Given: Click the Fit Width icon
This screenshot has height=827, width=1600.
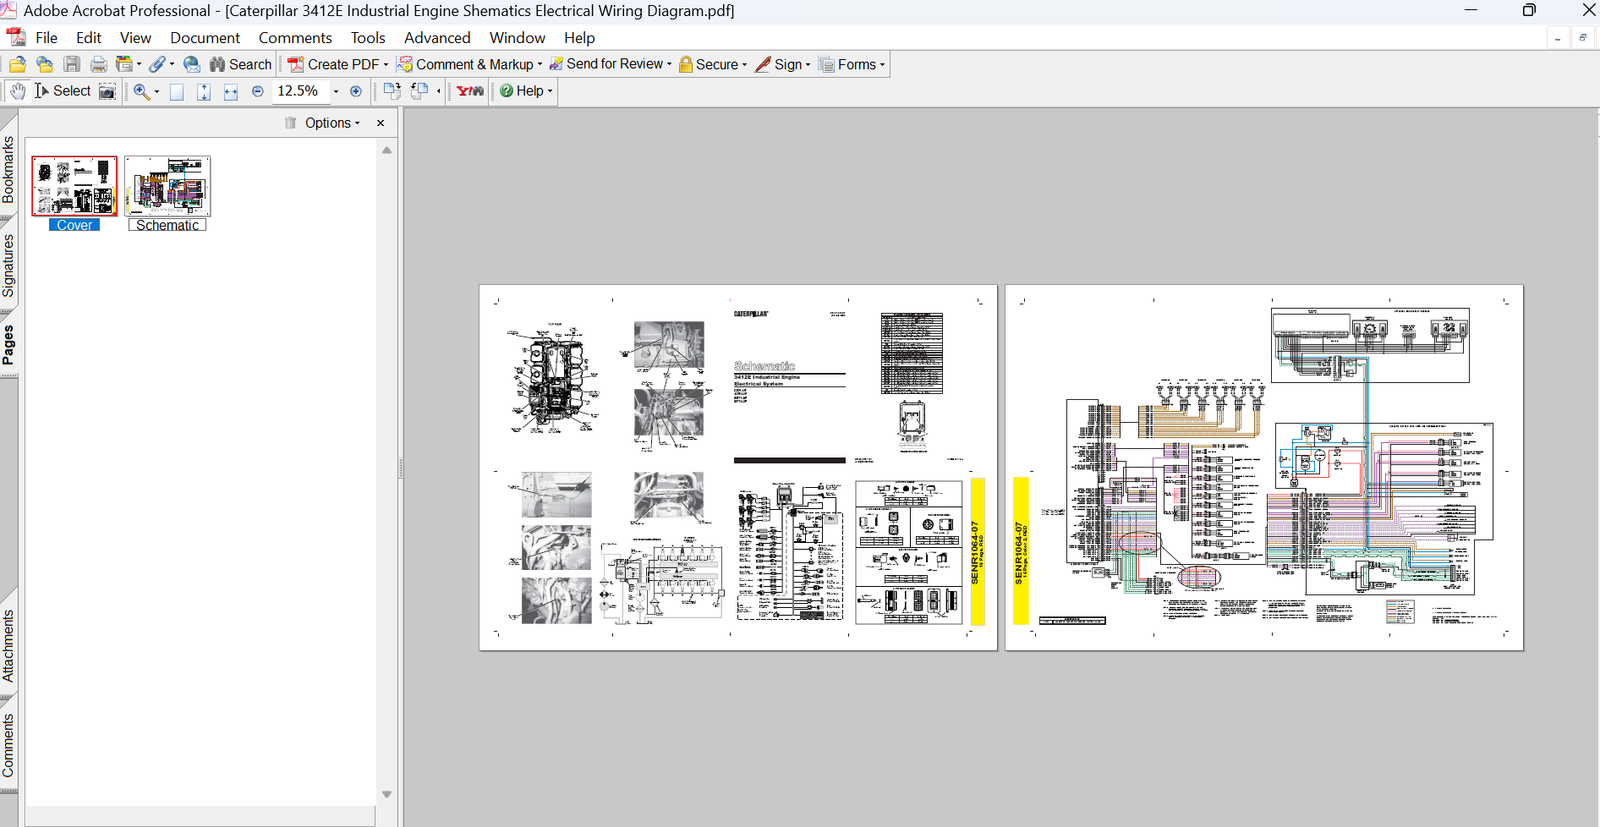Looking at the screenshot, I should [231, 91].
